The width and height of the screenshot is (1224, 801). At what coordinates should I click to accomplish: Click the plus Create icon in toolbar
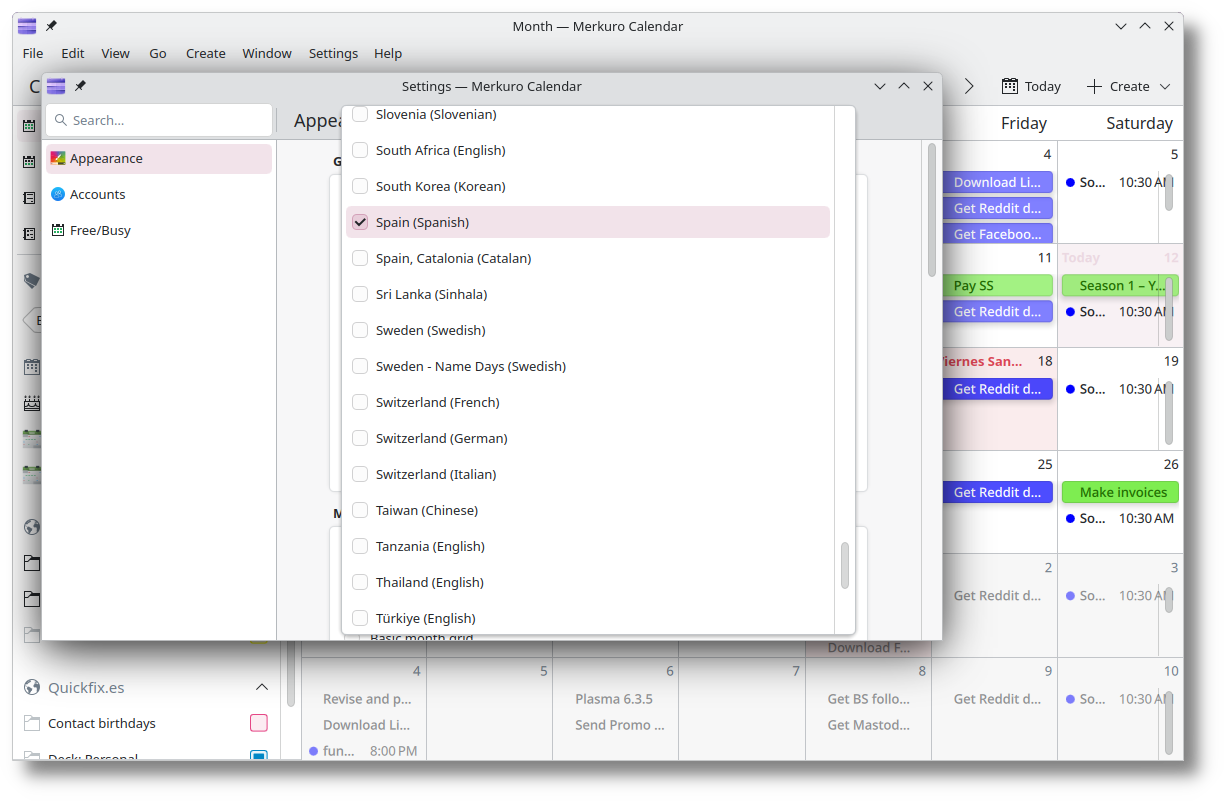pos(1094,87)
